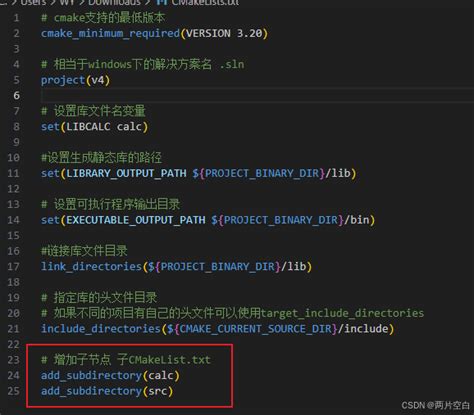Click the target_include_directories comment text
474x415 pixels.
tap(342, 313)
